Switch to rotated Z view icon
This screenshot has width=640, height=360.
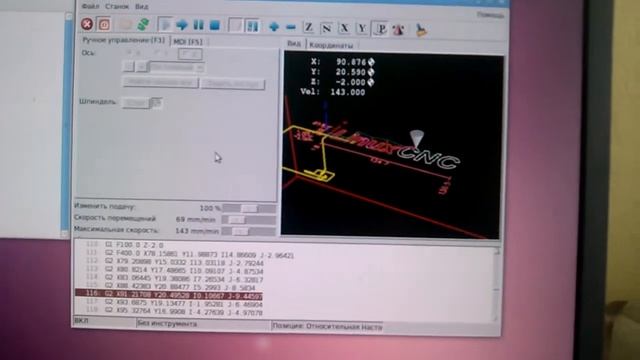click(x=326, y=28)
